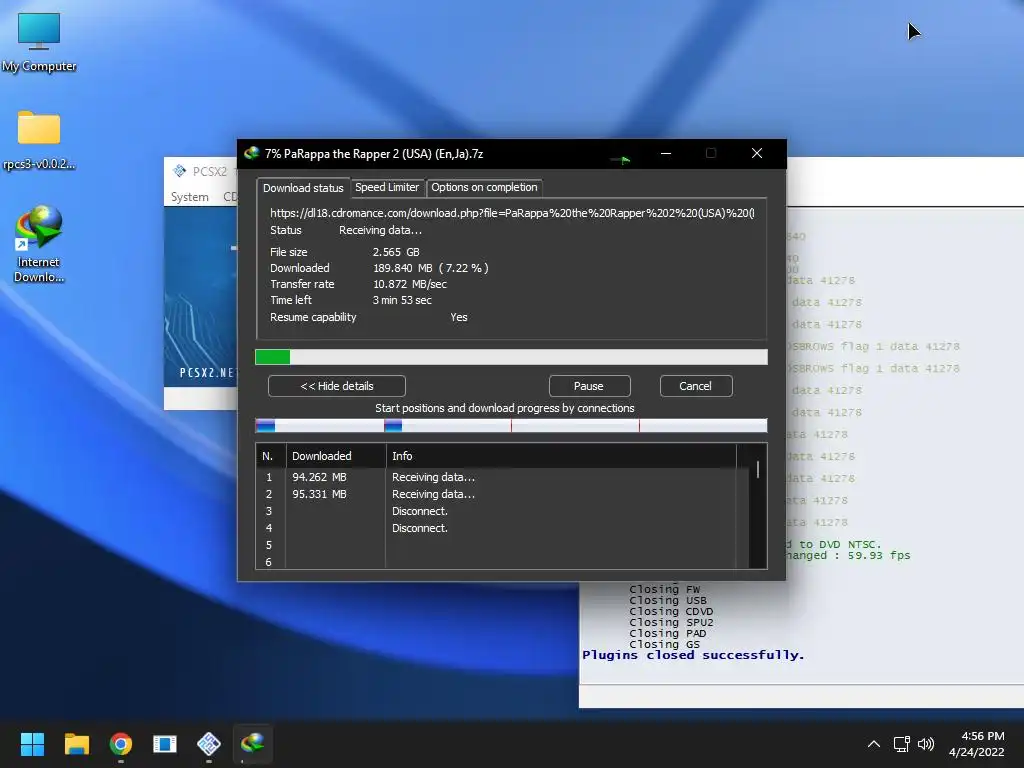Click the connections progress segment bar
This screenshot has width=1024, height=768.
tap(511, 426)
